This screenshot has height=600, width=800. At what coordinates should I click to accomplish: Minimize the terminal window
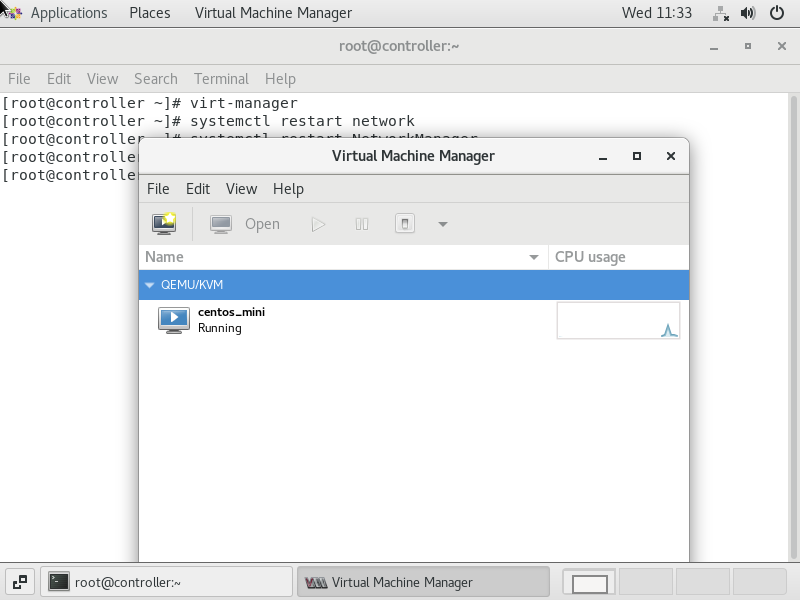point(714,46)
